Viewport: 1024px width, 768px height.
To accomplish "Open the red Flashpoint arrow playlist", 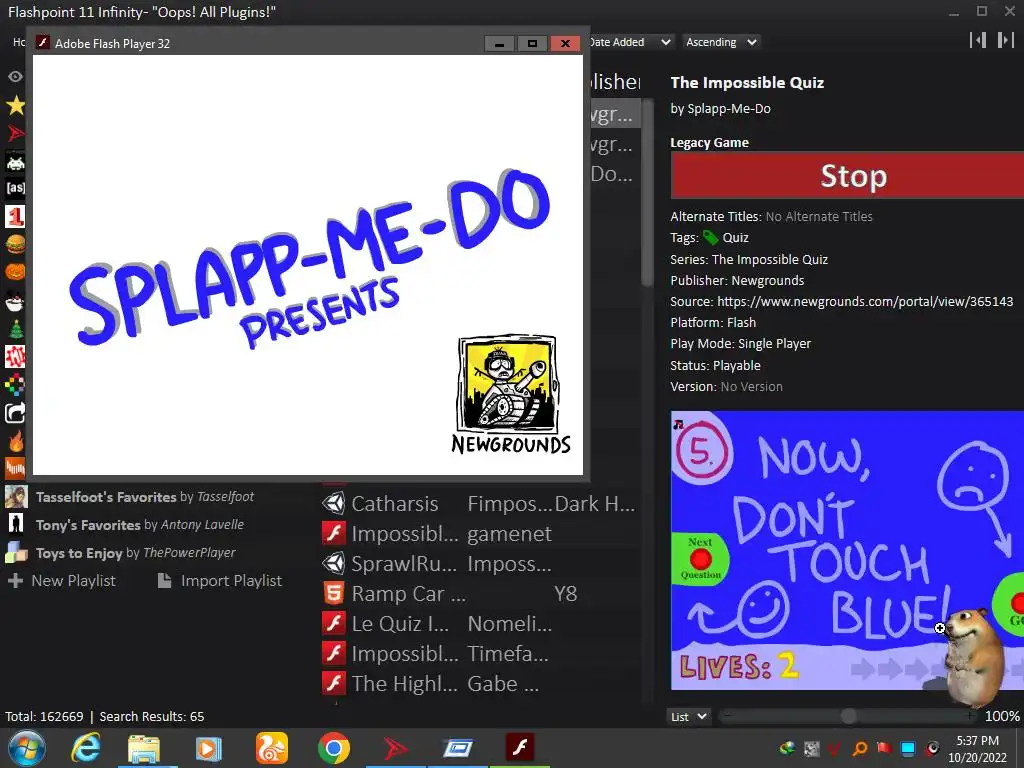I will pos(15,133).
